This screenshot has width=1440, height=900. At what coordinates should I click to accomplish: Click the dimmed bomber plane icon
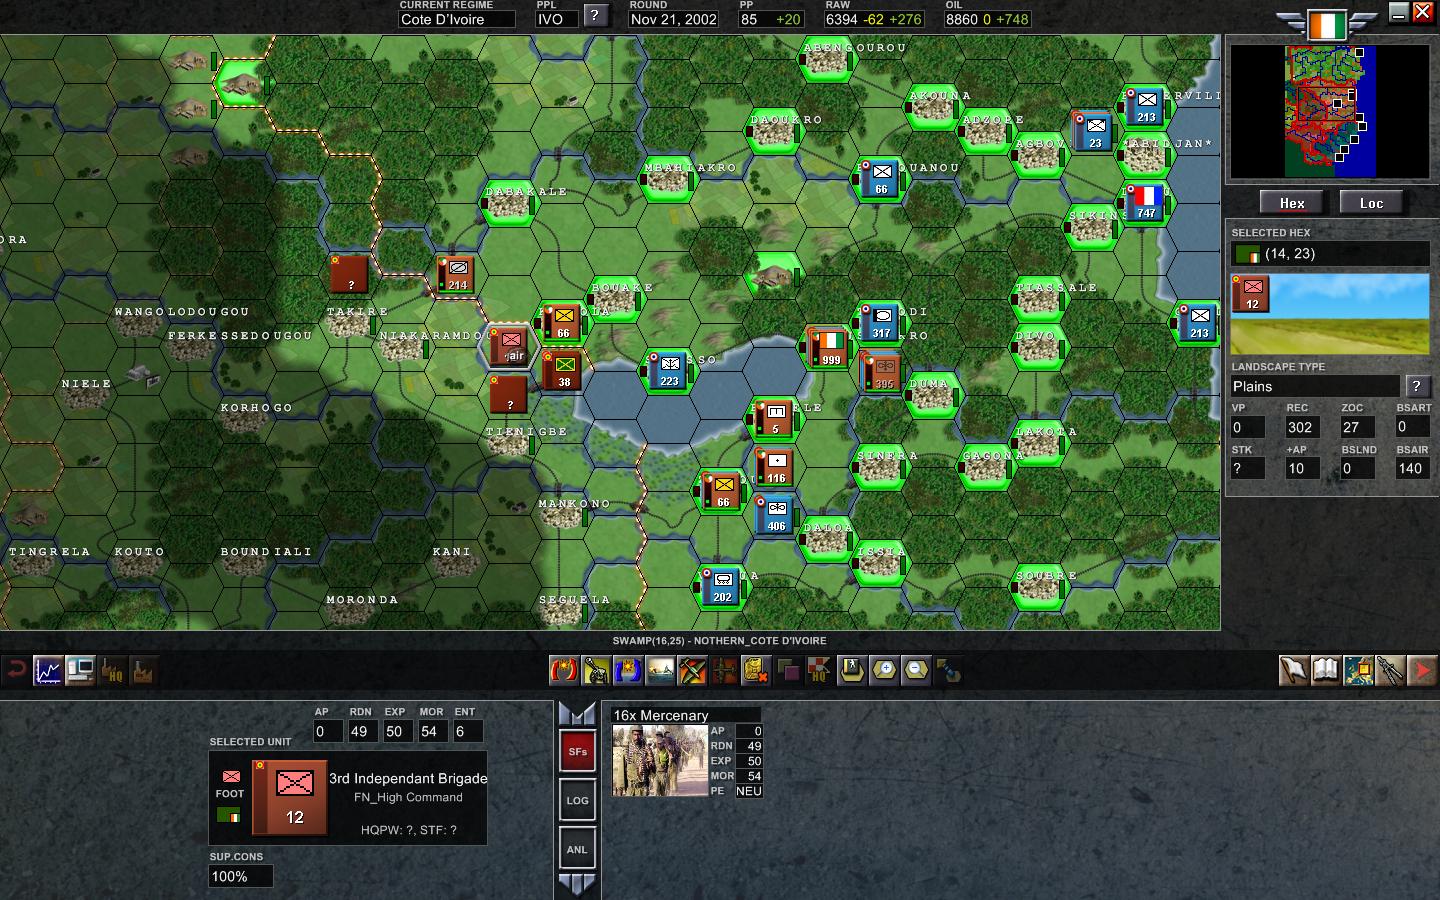click(724, 670)
